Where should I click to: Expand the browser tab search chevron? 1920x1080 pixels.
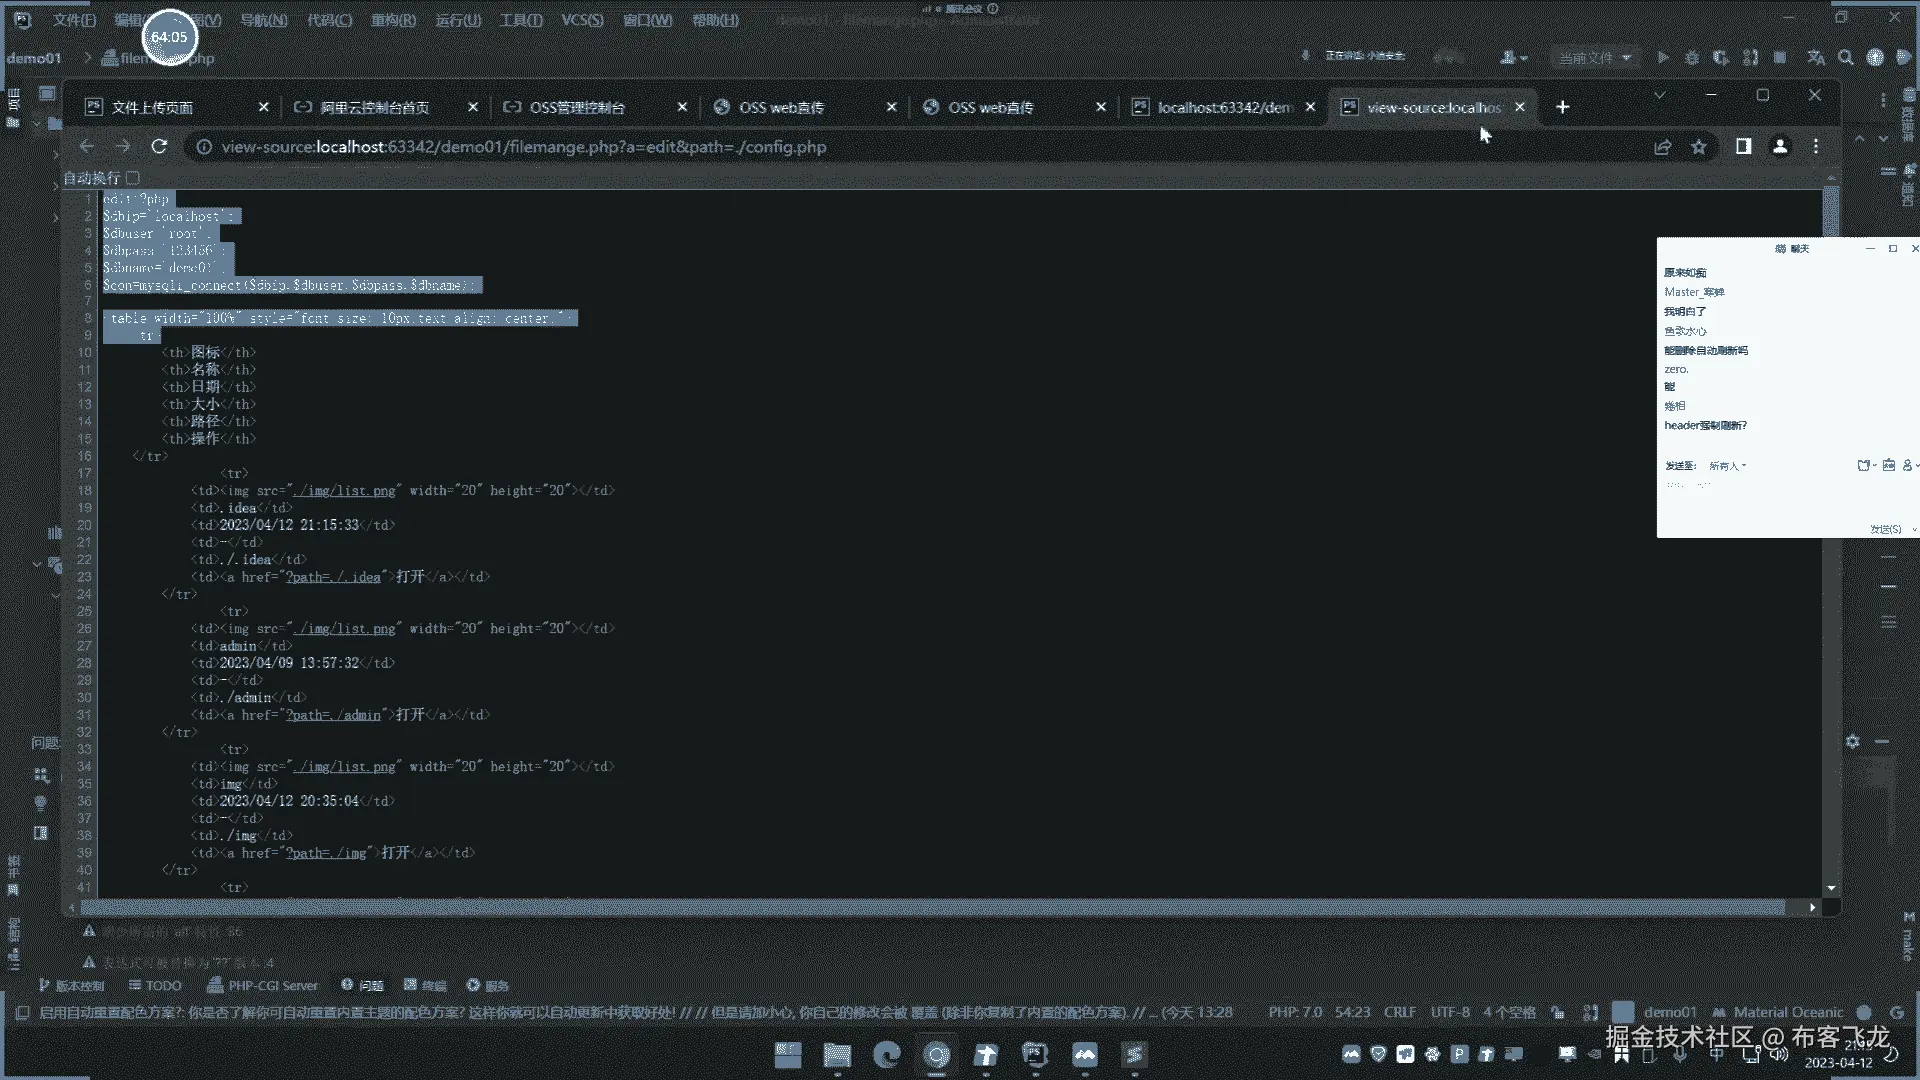pos(1660,95)
